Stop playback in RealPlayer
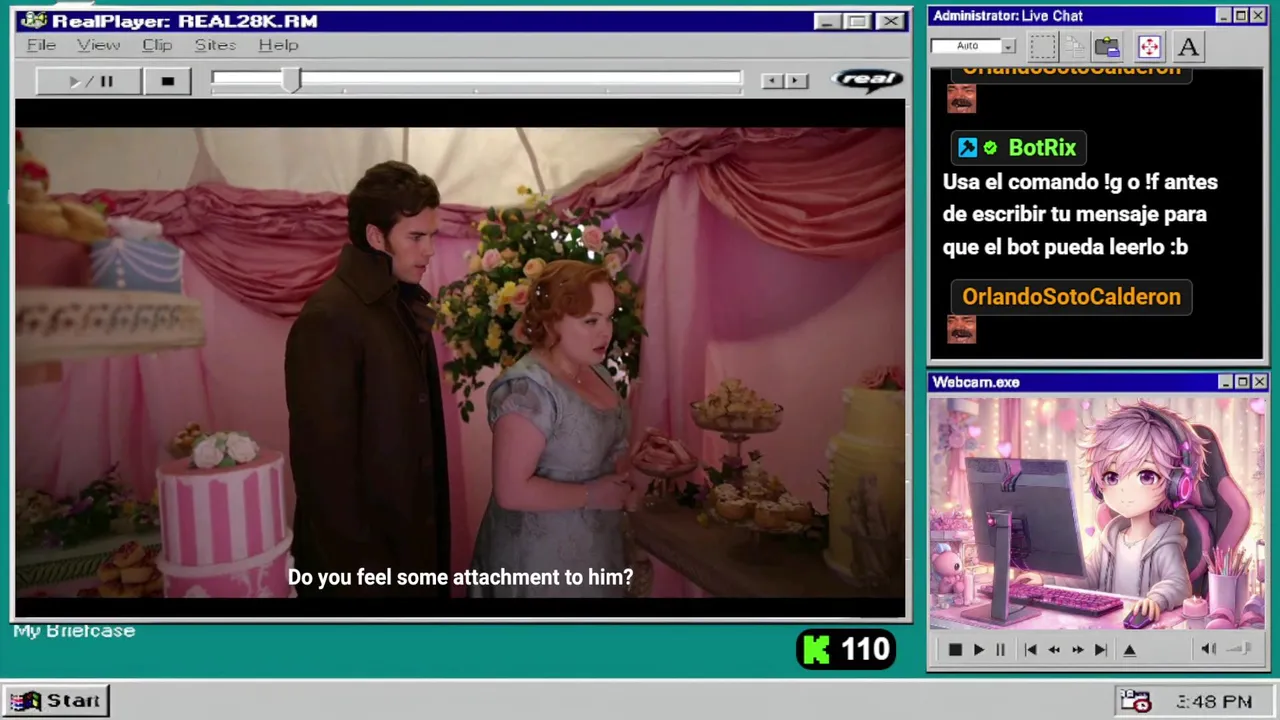Viewport: 1280px width, 720px height. coord(167,81)
